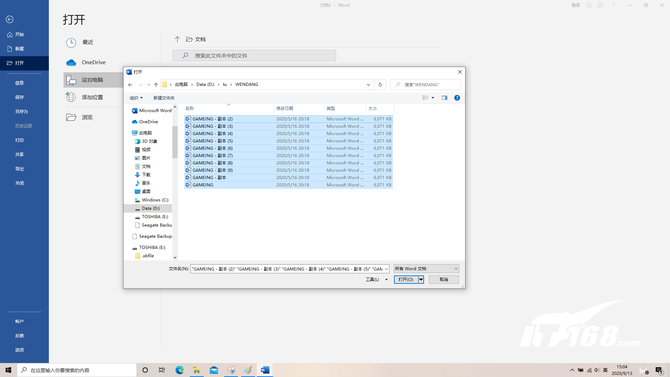Select the last file named GAMEING
670x377 pixels.
tap(288, 185)
